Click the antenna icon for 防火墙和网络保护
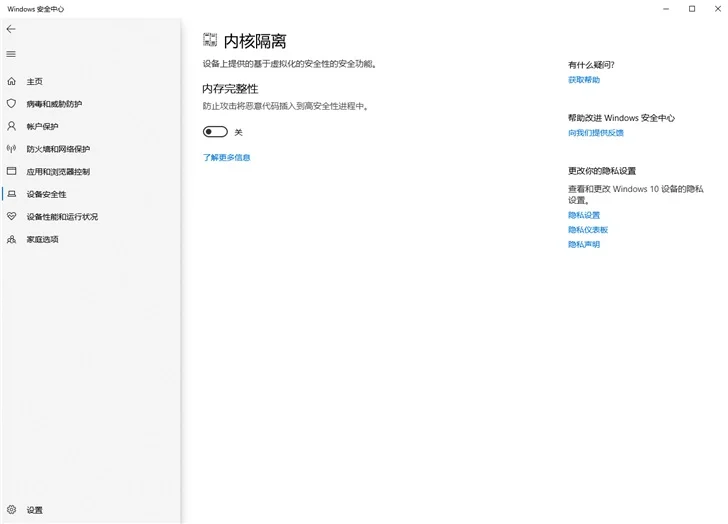Screen dimensions: 728x524 (12, 149)
